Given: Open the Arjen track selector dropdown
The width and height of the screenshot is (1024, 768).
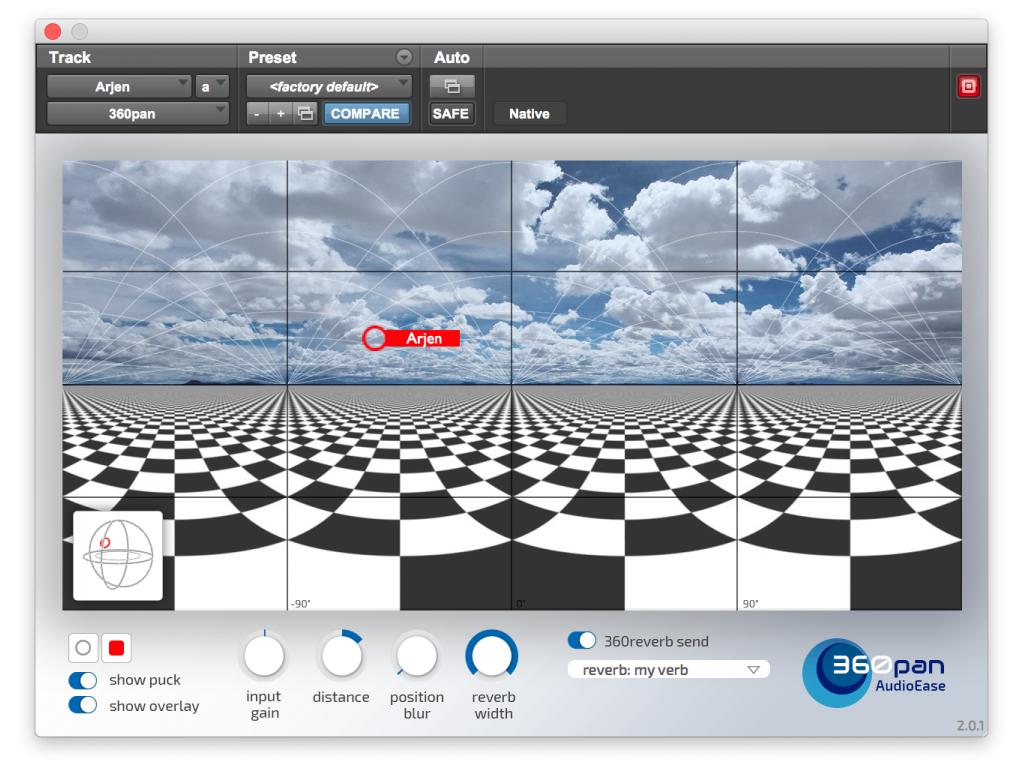Looking at the screenshot, I should 119,87.
